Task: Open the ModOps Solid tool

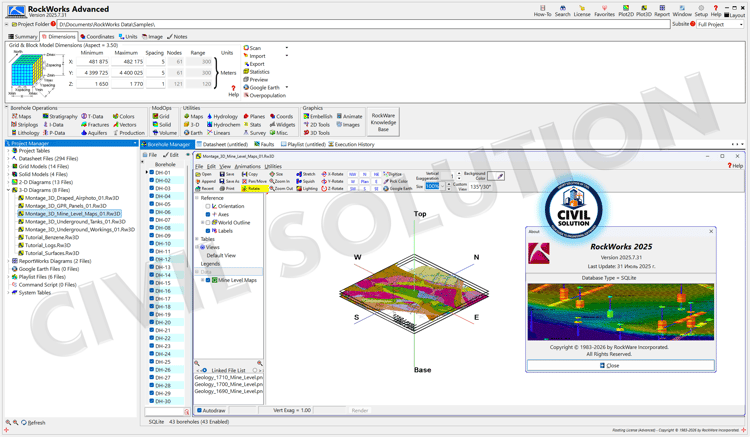Action: coord(162,124)
